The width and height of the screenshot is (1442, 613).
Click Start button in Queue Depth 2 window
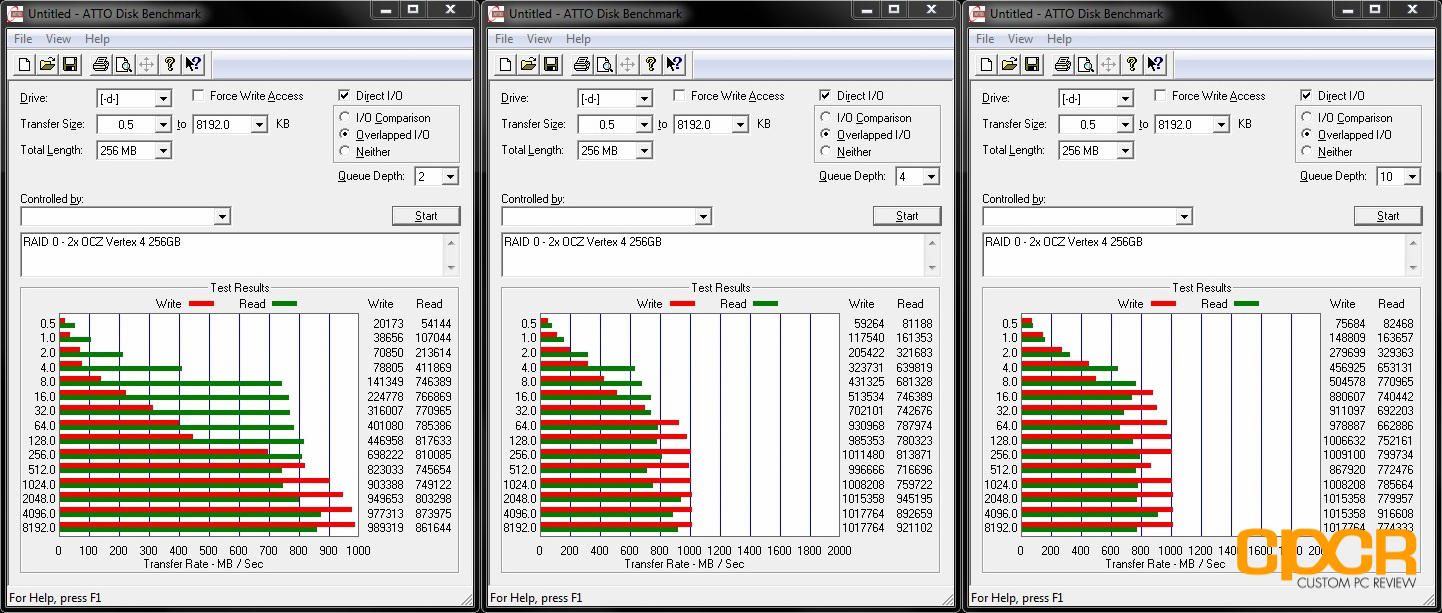click(x=426, y=216)
